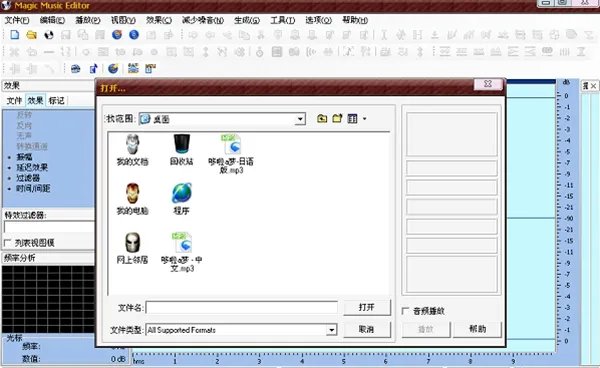Open the 减少噪音(N) menu
Screen dimensions: 600x368
203,20
